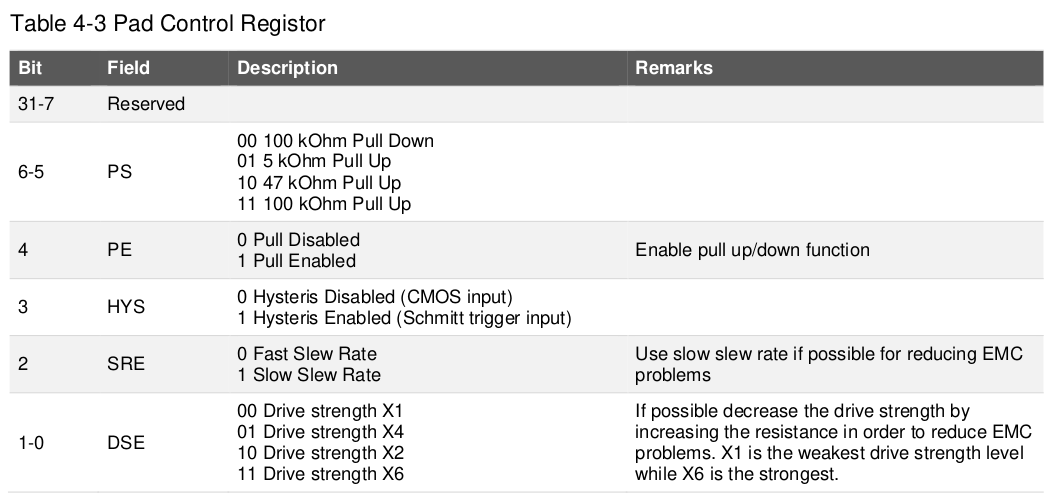
Task: Click "1 Hysteris Enabled (Schmitt trigger input)" text
Action: 403,318
